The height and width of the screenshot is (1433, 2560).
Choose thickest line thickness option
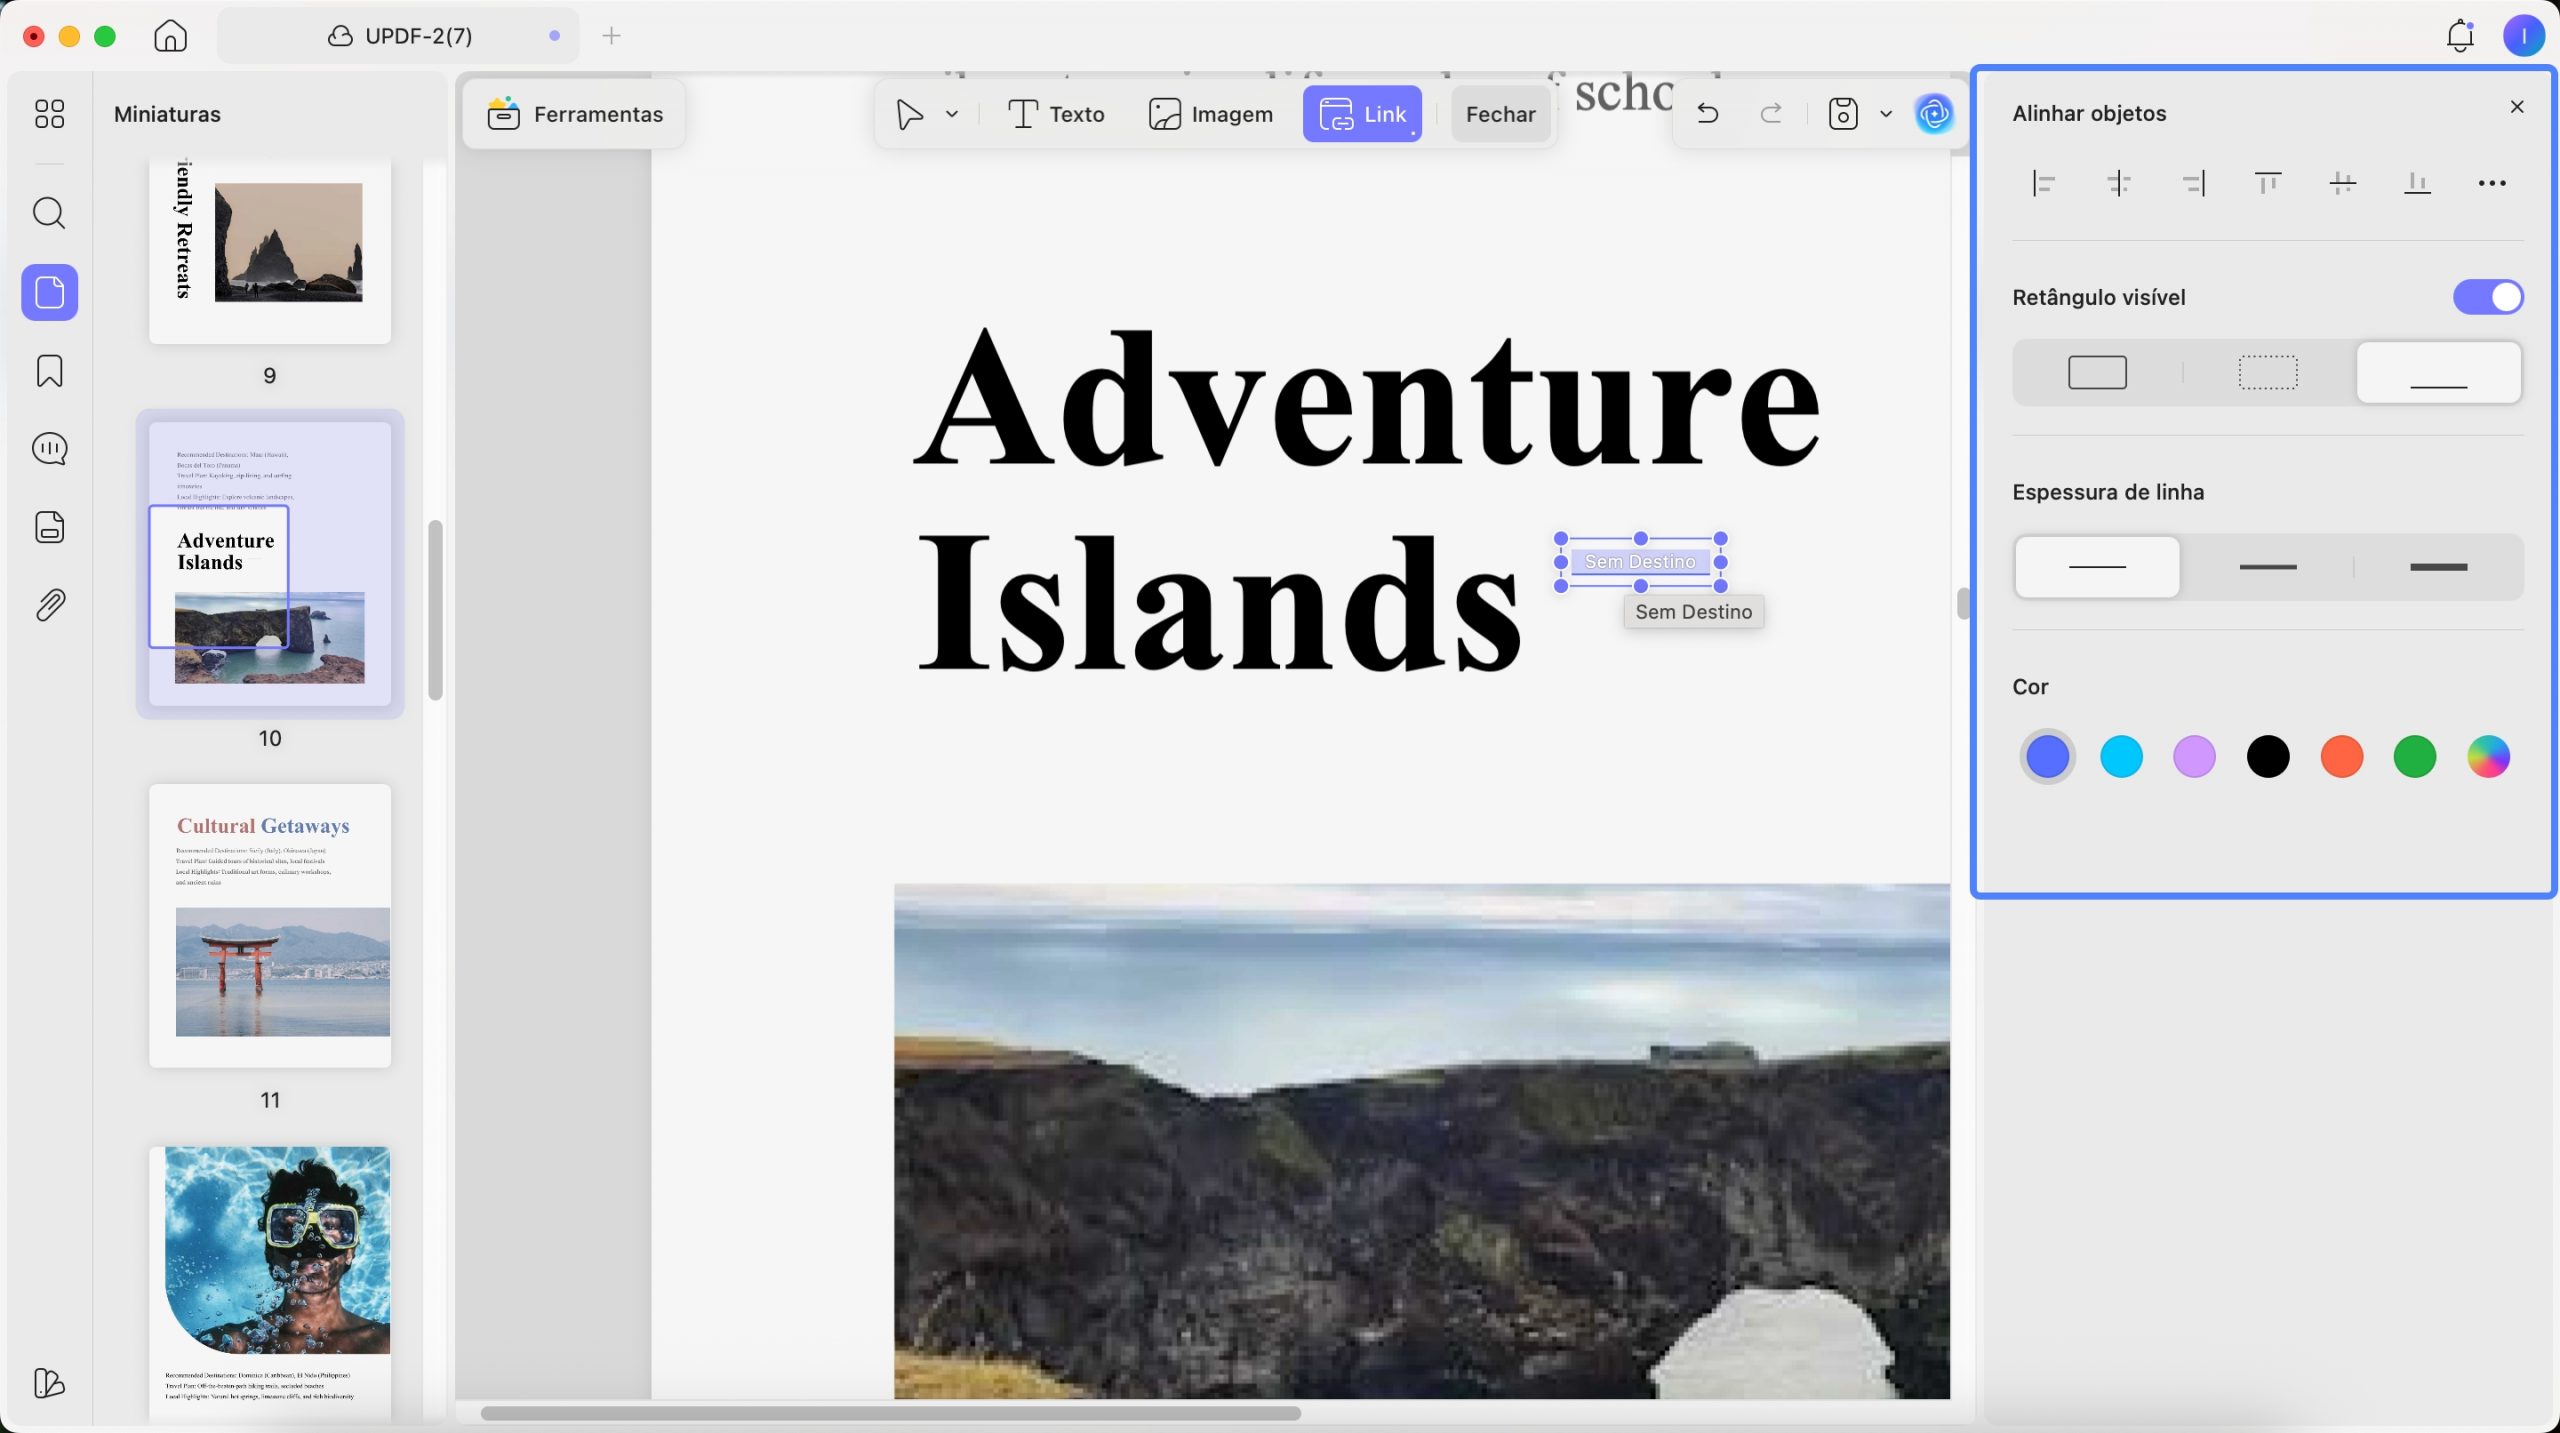tap(2438, 567)
